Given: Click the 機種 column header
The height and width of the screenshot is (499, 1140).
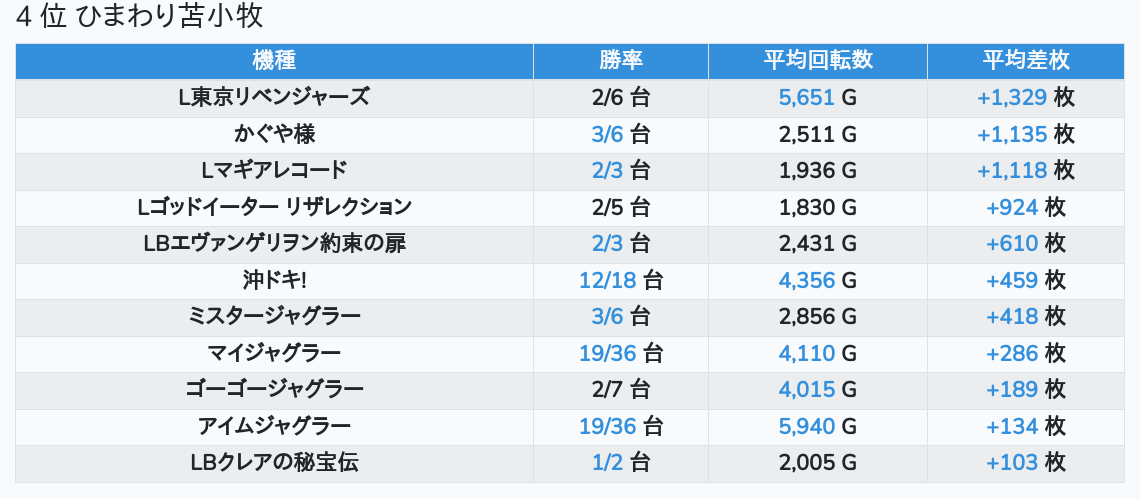Looking at the screenshot, I should [x=274, y=60].
